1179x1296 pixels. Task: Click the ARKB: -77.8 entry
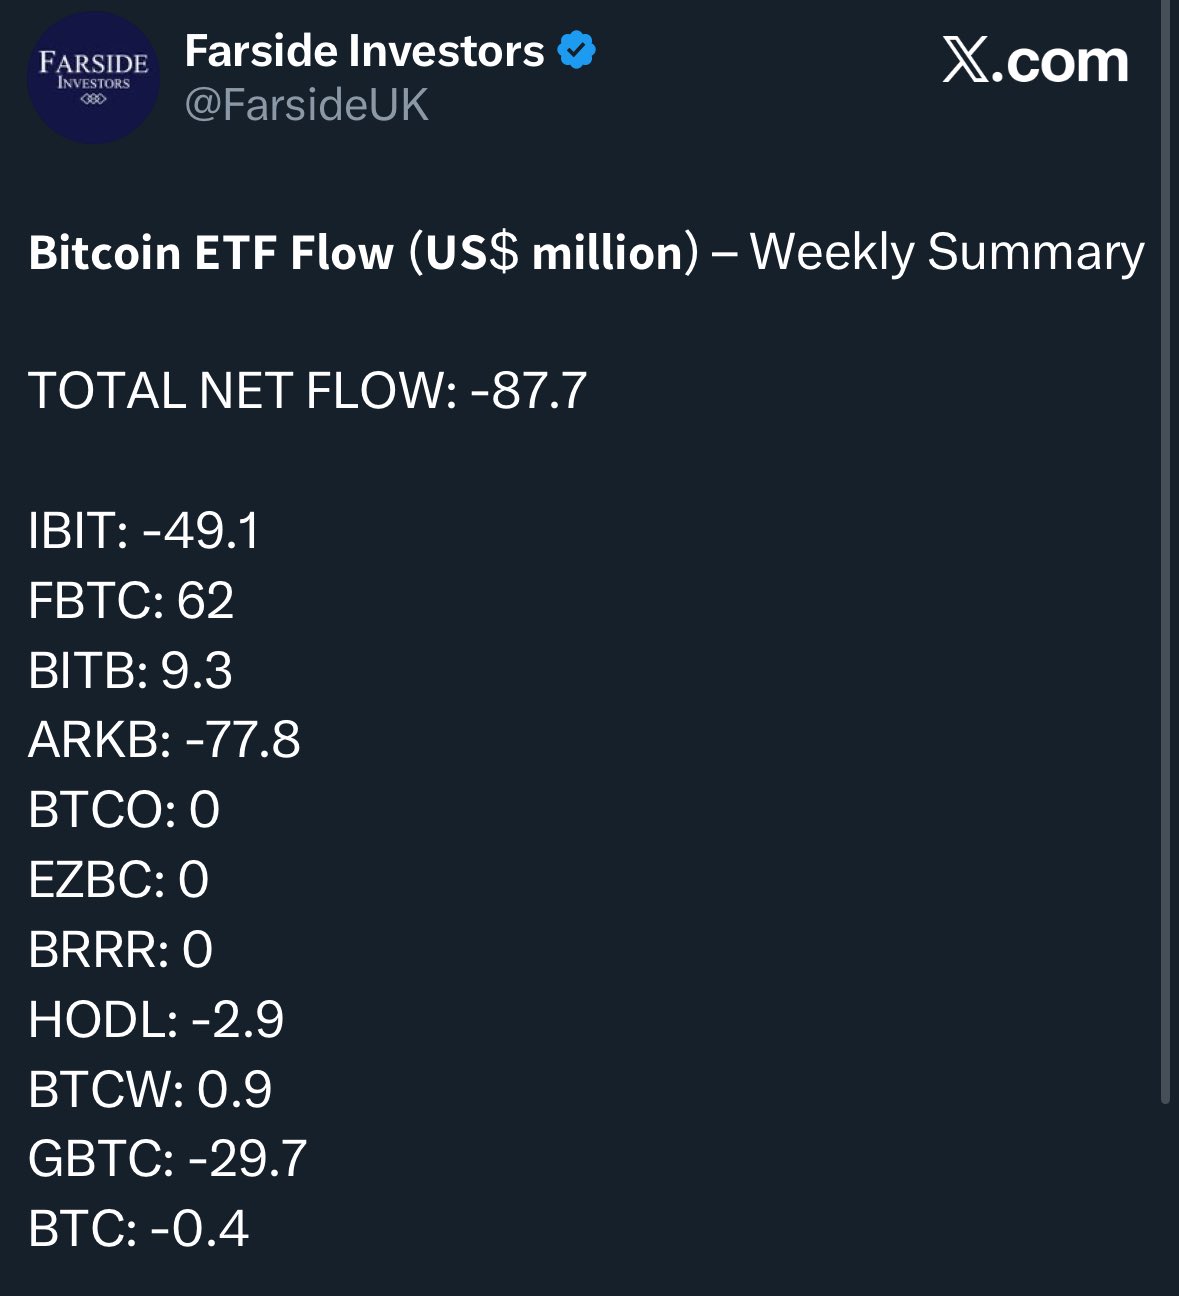pyautogui.click(x=164, y=740)
